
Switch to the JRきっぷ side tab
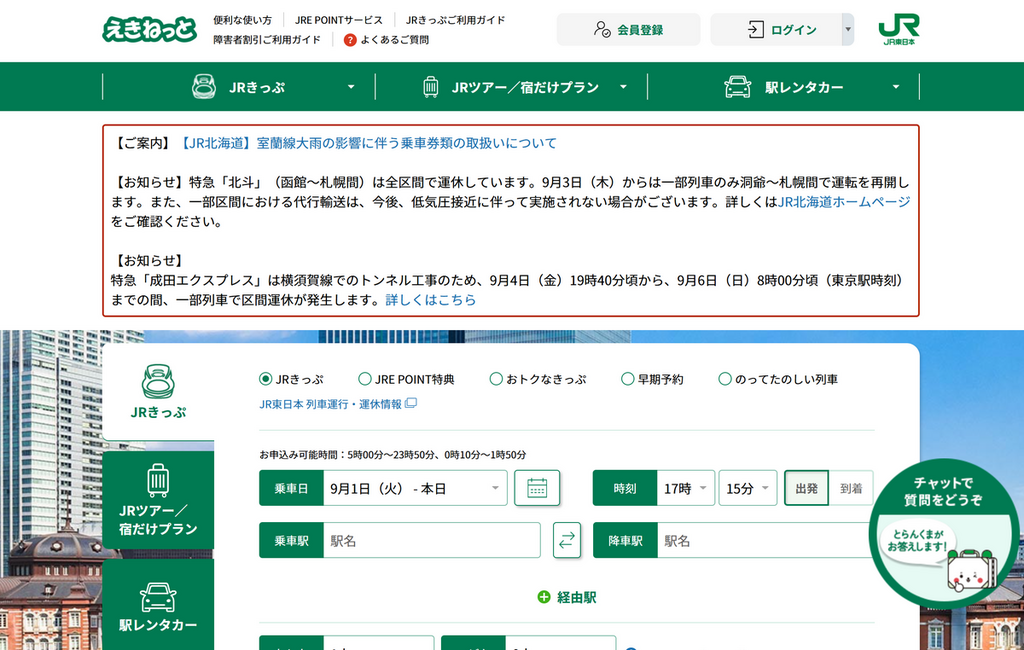[x=158, y=392]
